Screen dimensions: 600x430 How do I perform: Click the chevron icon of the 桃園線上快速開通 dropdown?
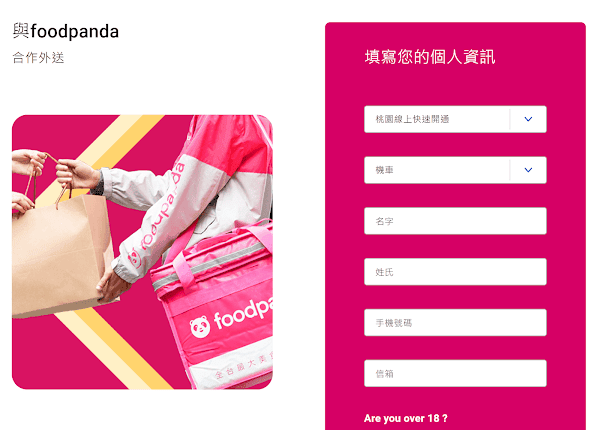tap(528, 119)
